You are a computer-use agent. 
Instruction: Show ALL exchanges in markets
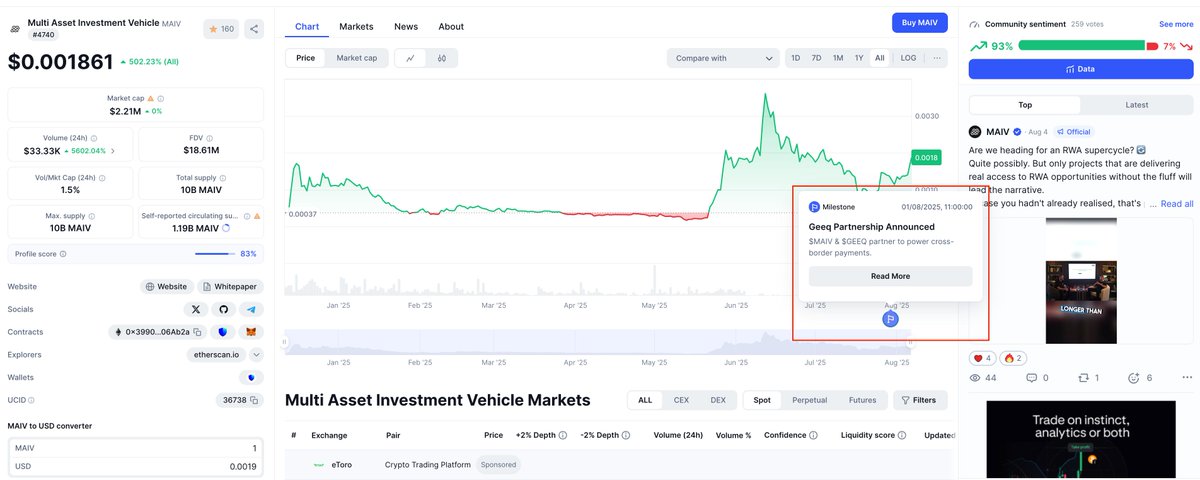pyautogui.click(x=645, y=400)
